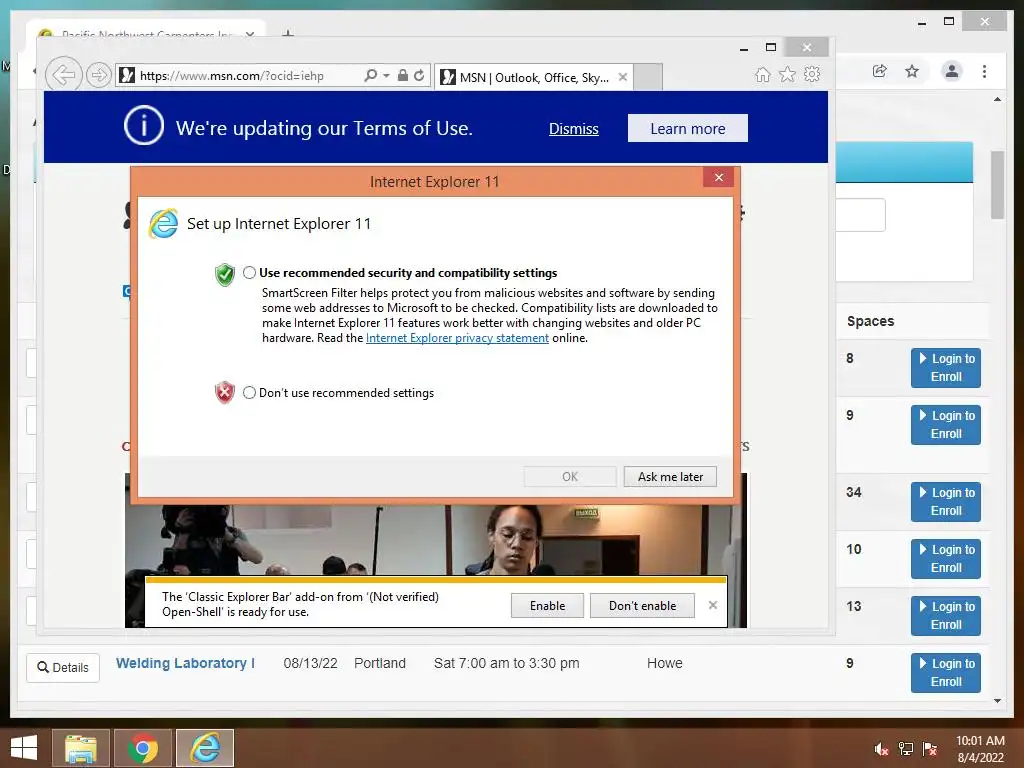Screen dimensions: 1024x768
Task: Open File Explorer from the taskbar
Action: (x=80, y=748)
